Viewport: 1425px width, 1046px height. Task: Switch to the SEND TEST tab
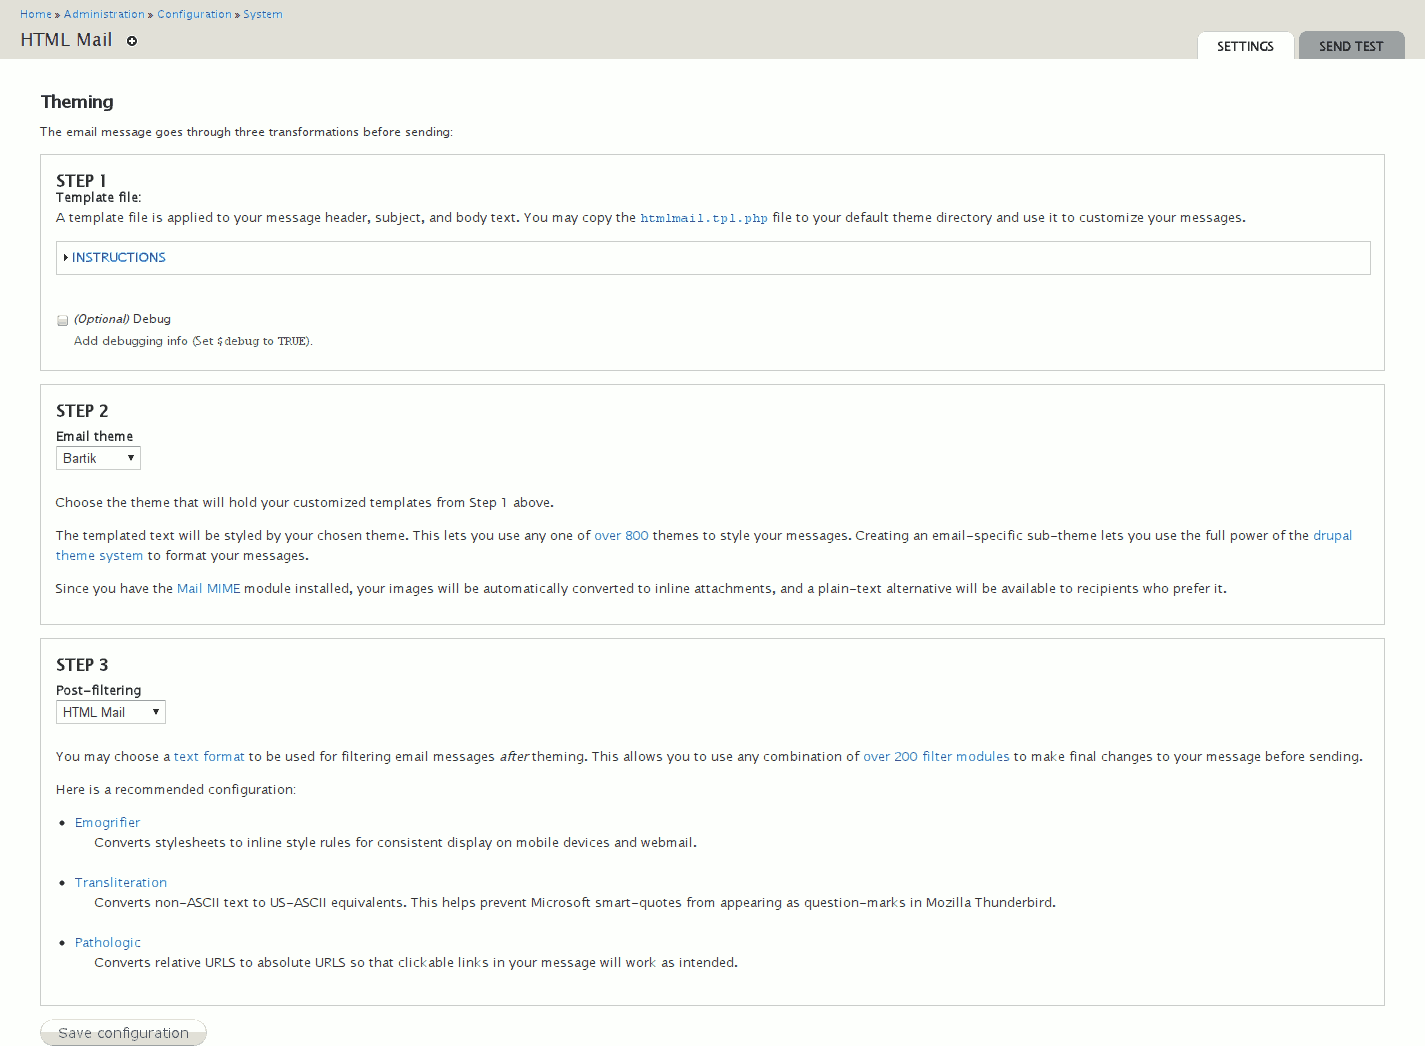click(1351, 46)
